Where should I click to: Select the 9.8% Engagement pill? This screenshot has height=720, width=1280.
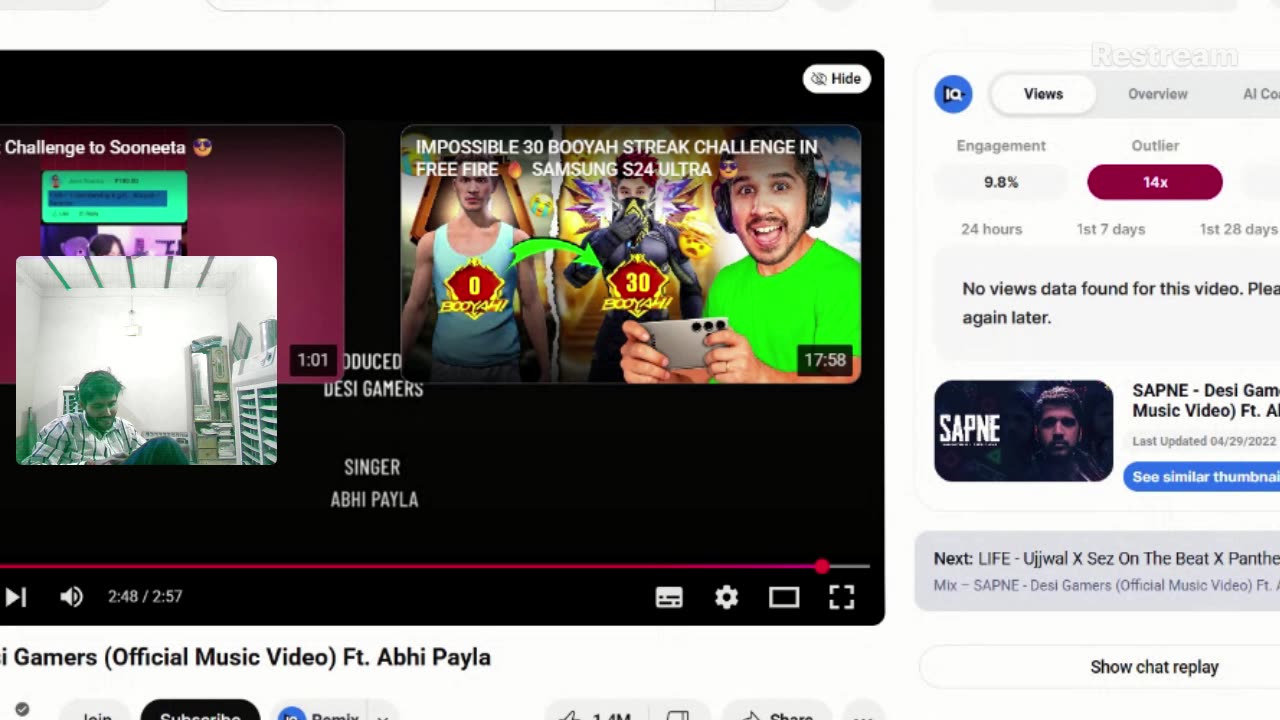point(1001,182)
